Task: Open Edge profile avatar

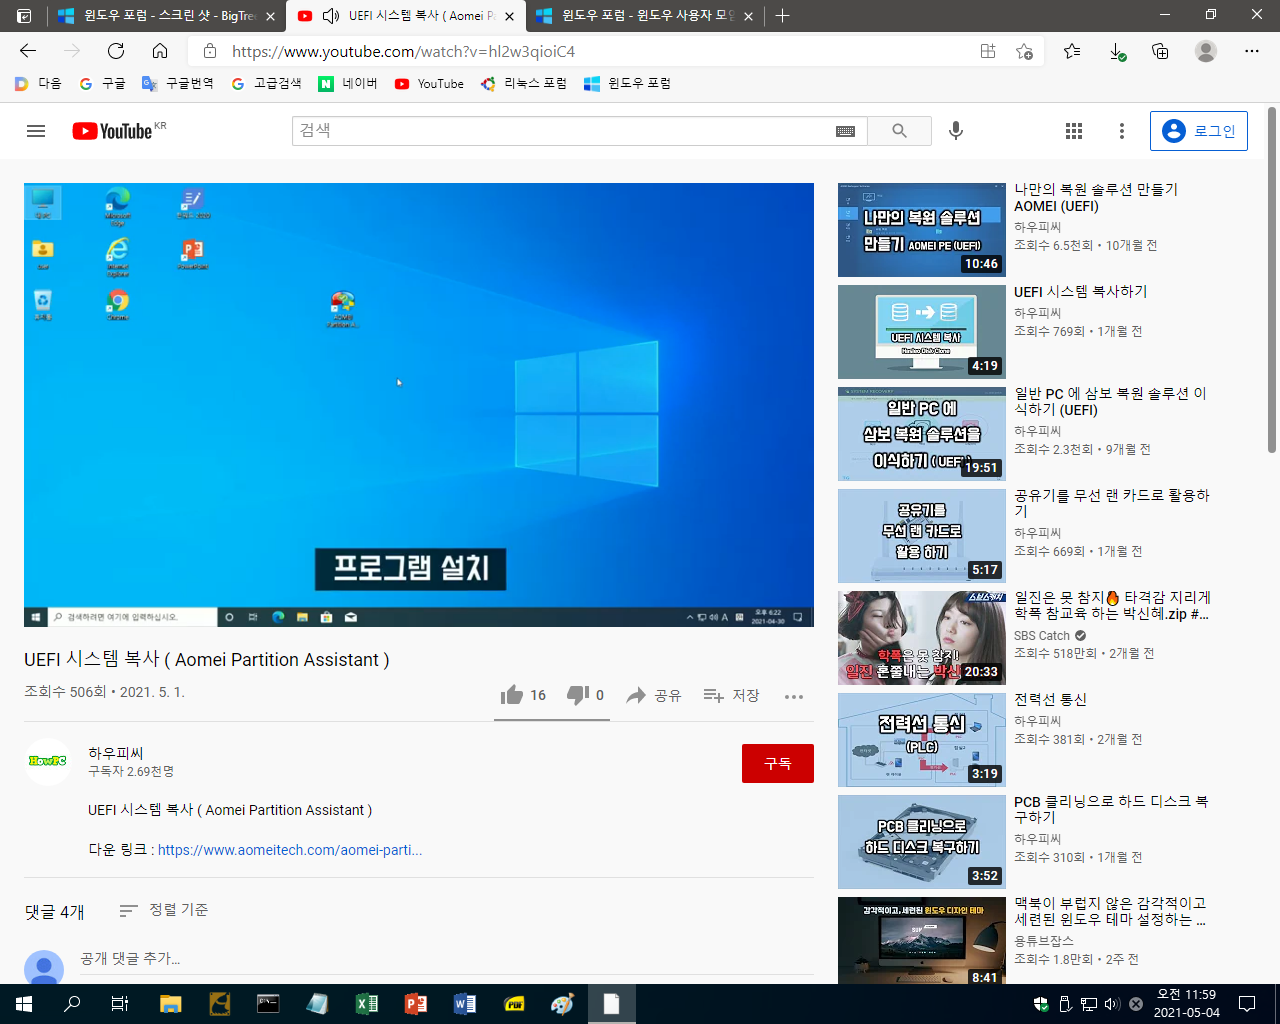Action: click(x=1206, y=51)
